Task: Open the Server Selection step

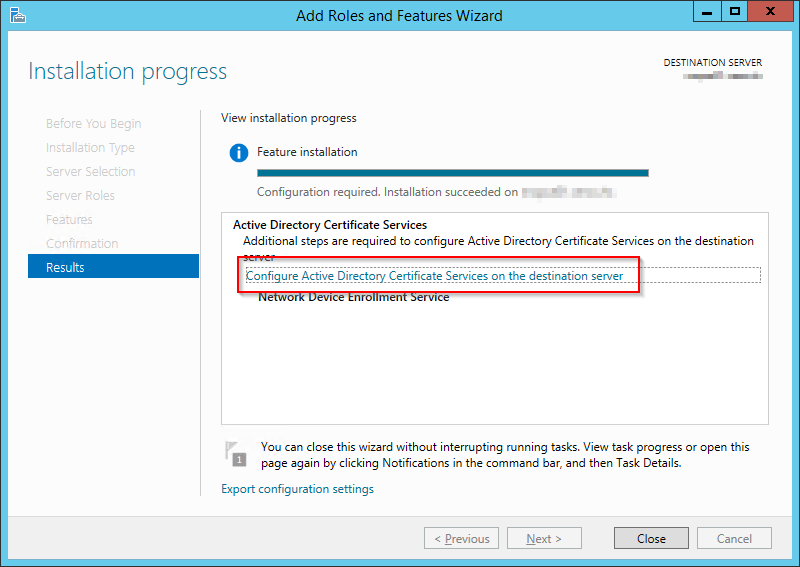Action: point(90,172)
